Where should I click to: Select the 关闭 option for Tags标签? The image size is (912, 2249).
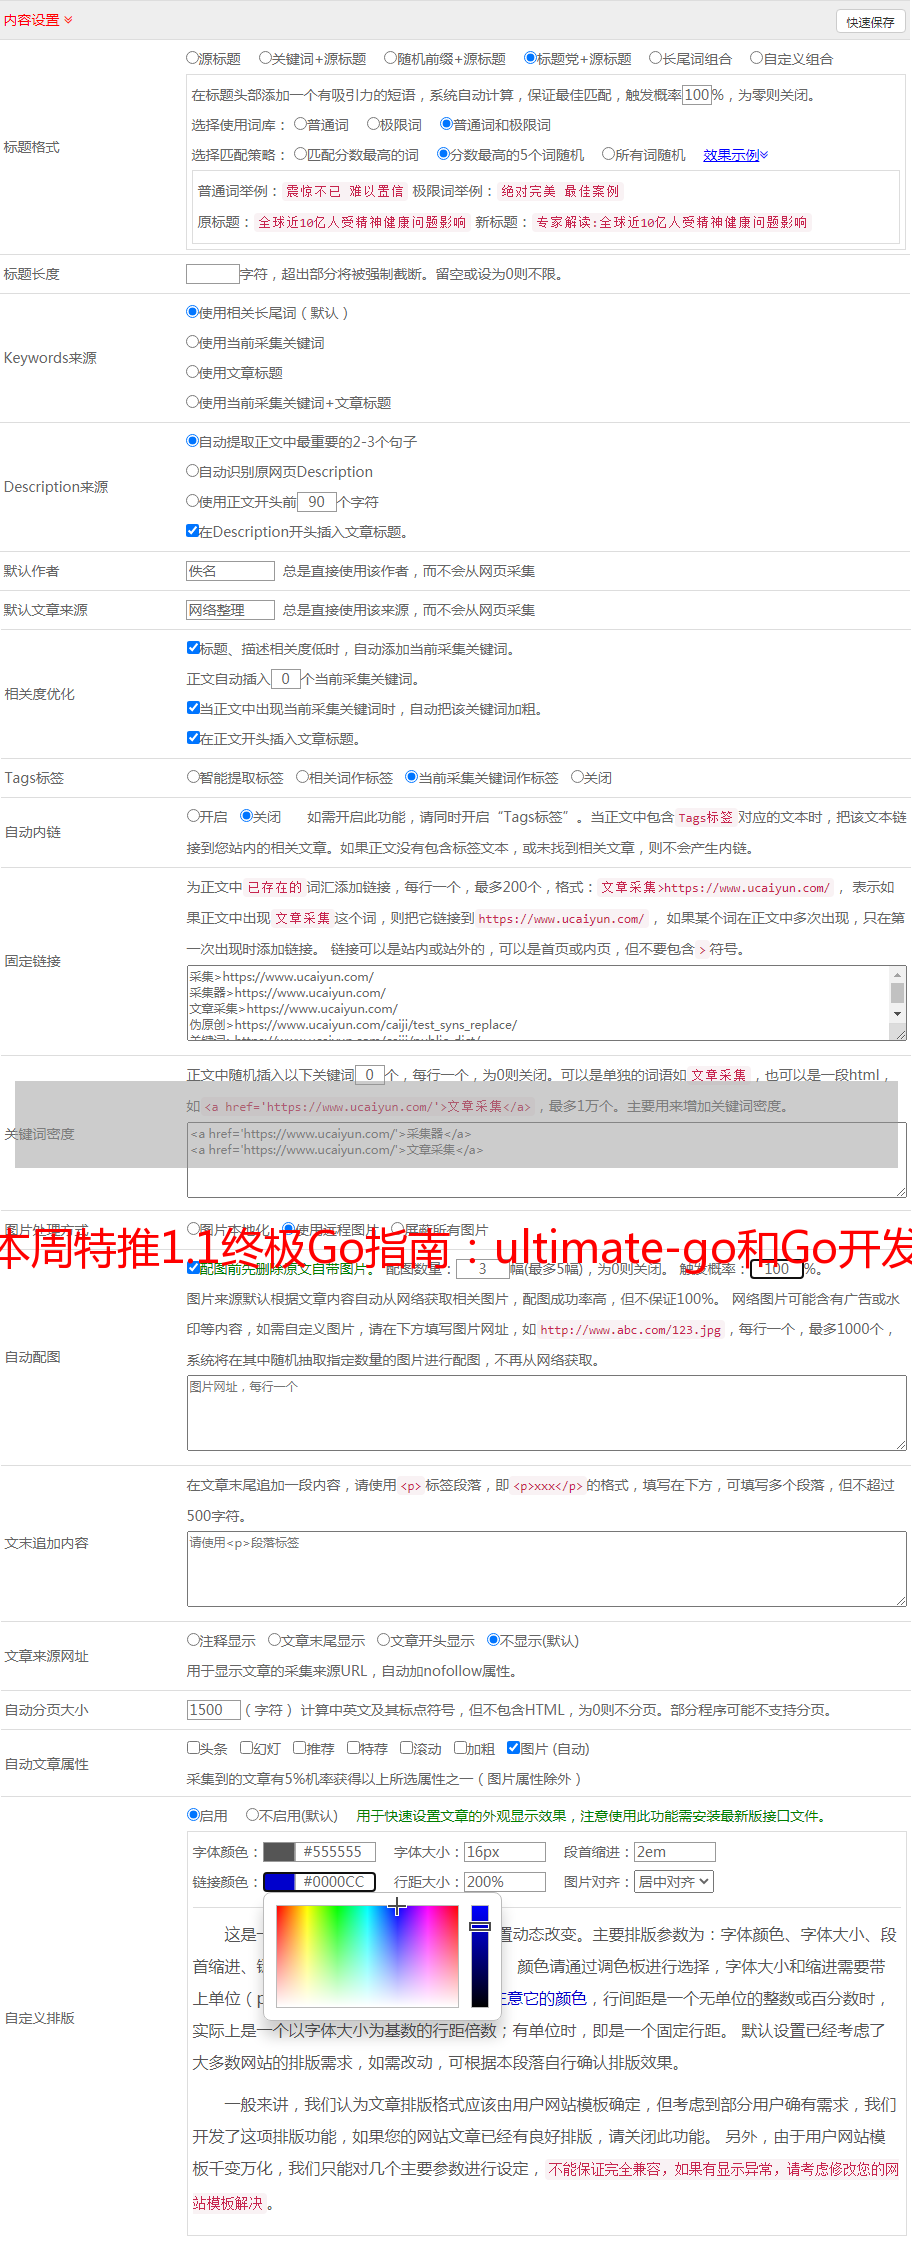tap(577, 777)
